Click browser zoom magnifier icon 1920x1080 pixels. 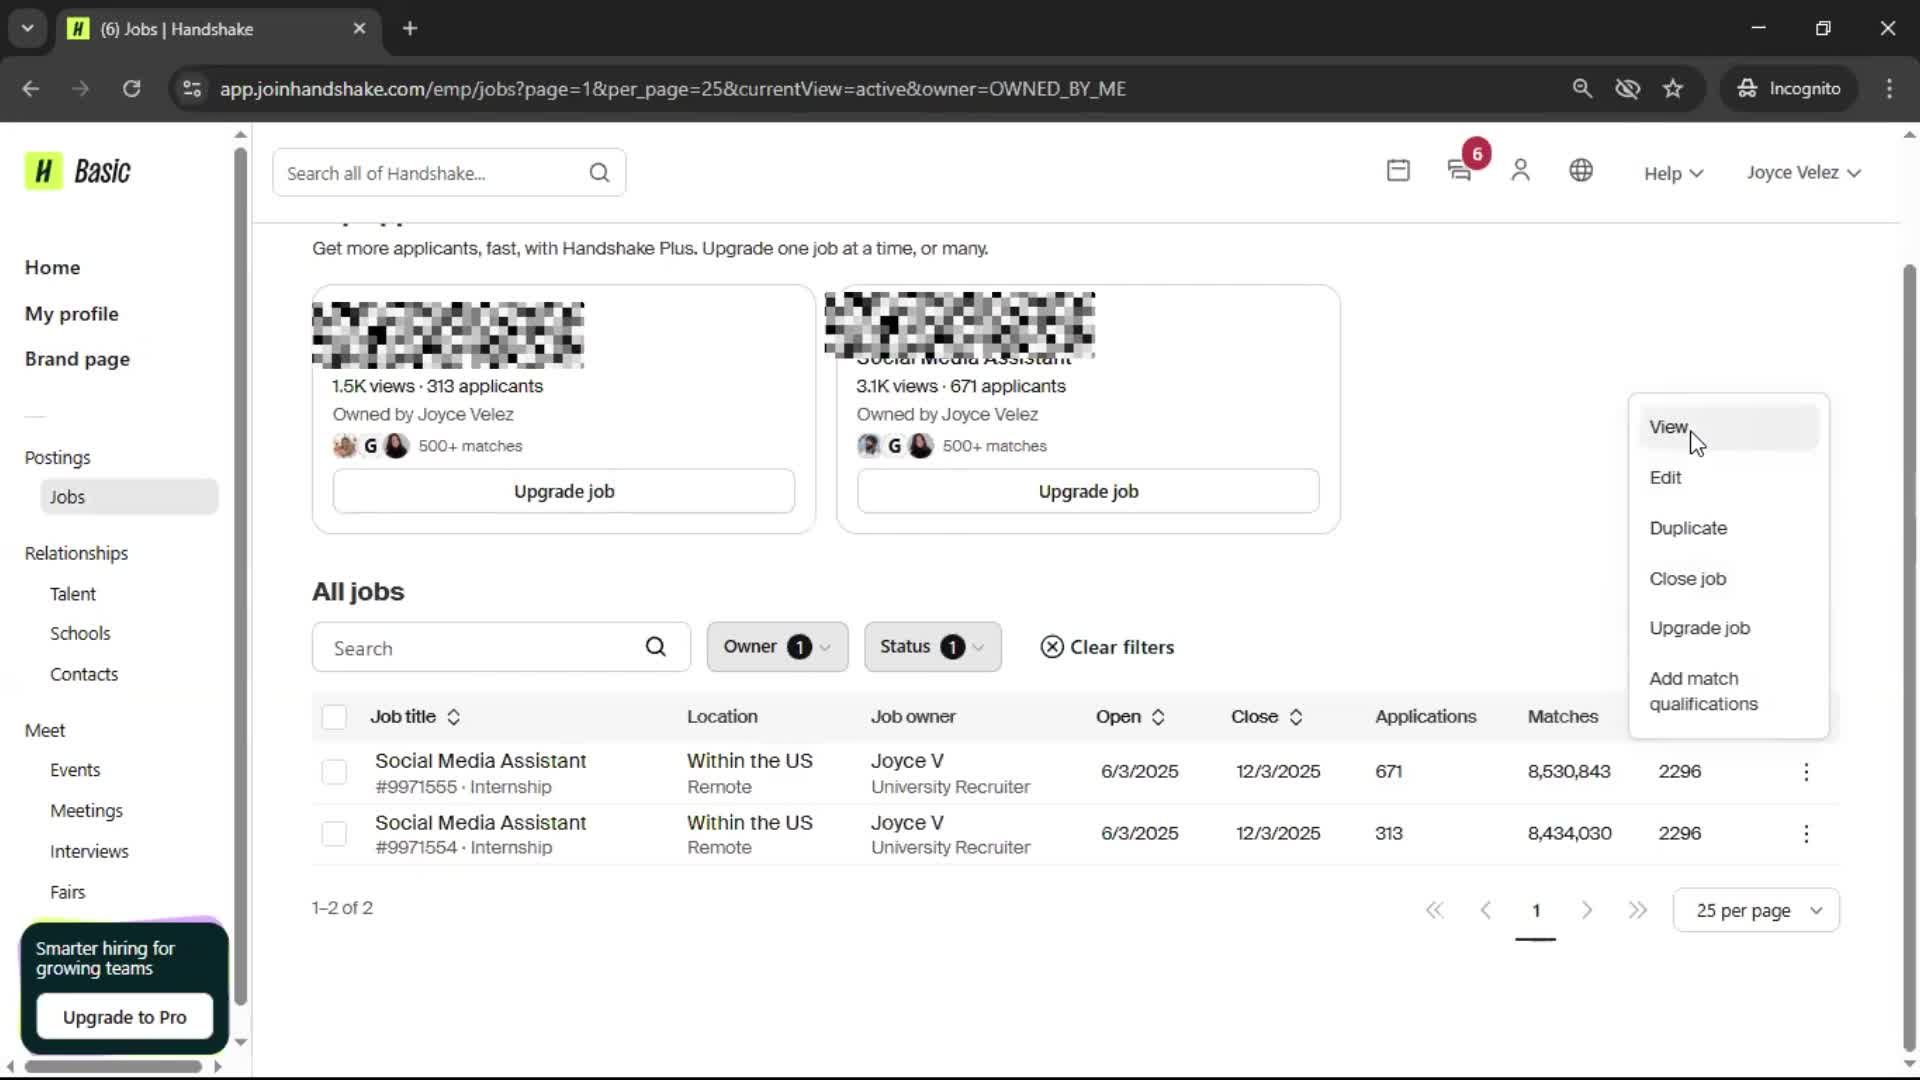tap(1582, 89)
